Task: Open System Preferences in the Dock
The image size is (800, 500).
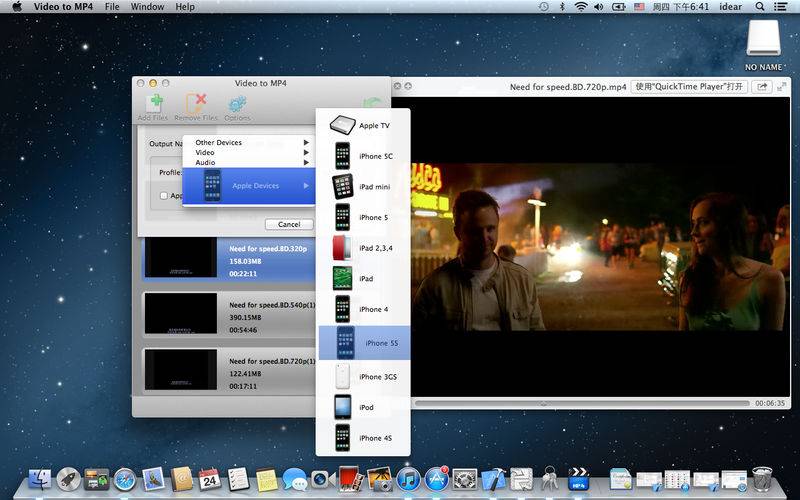Action: (x=465, y=480)
